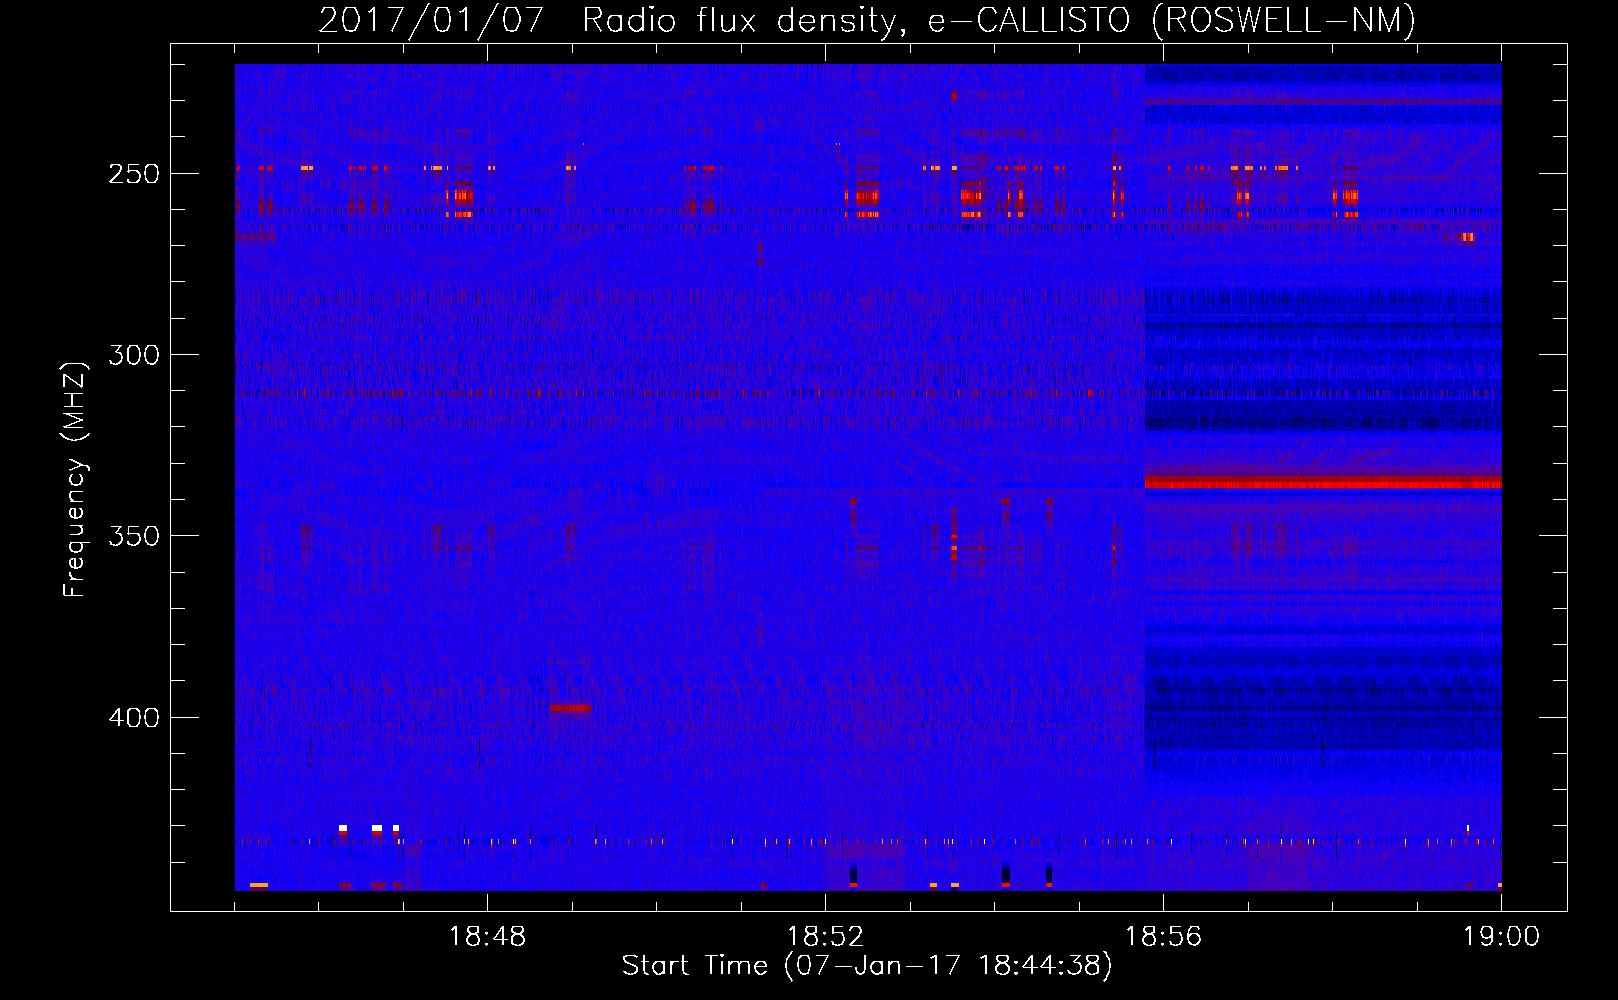1618x1000 pixels.
Task: Click the 'Start Time (07-Jan-17 18:44:38)' x-axis label
Action: pyautogui.click(x=867, y=966)
